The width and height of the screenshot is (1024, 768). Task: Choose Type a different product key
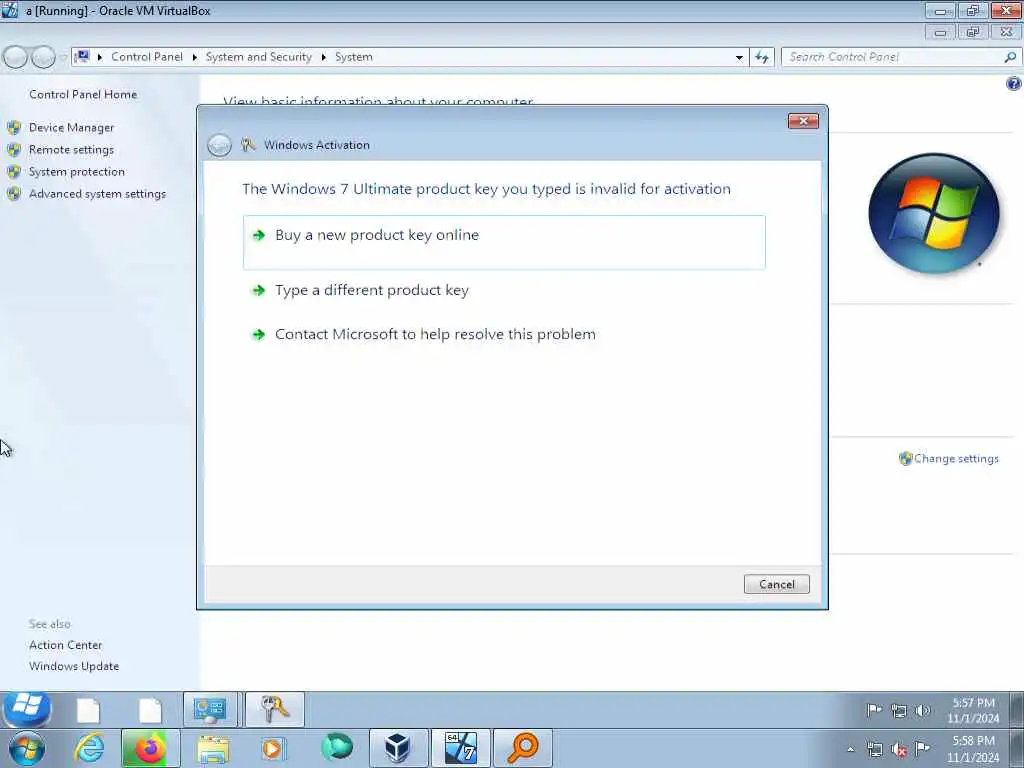[x=372, y=290]
